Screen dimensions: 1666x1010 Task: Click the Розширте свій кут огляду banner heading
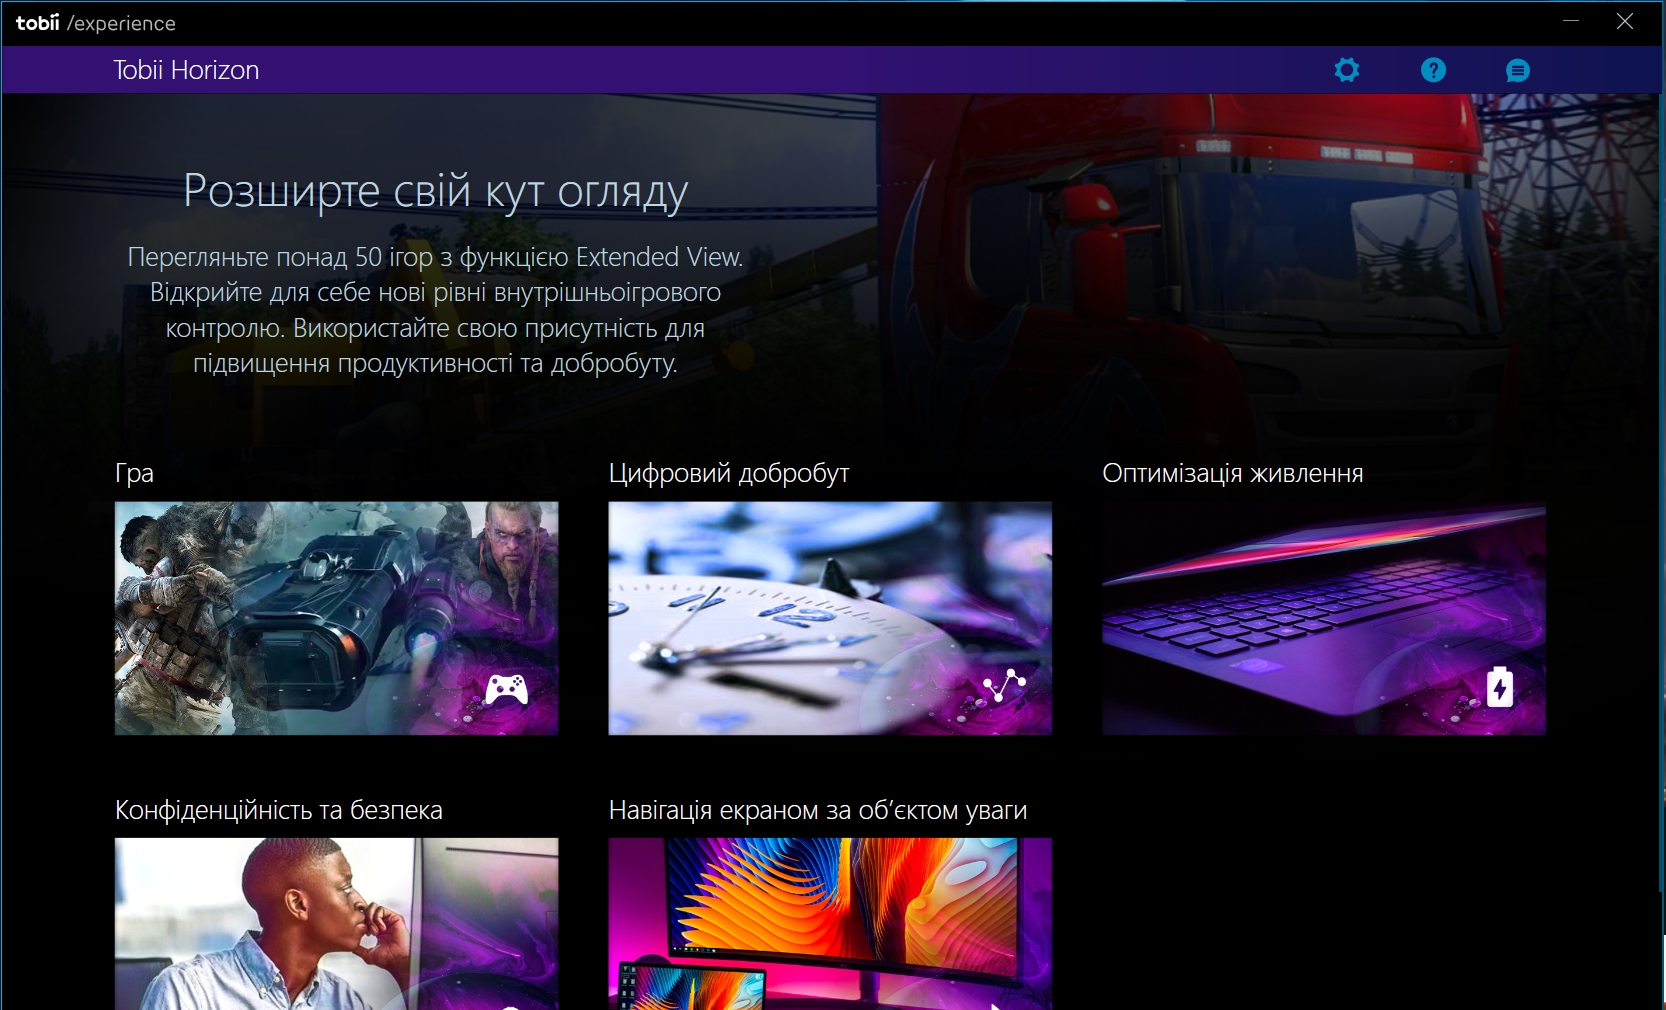[435, 190]
